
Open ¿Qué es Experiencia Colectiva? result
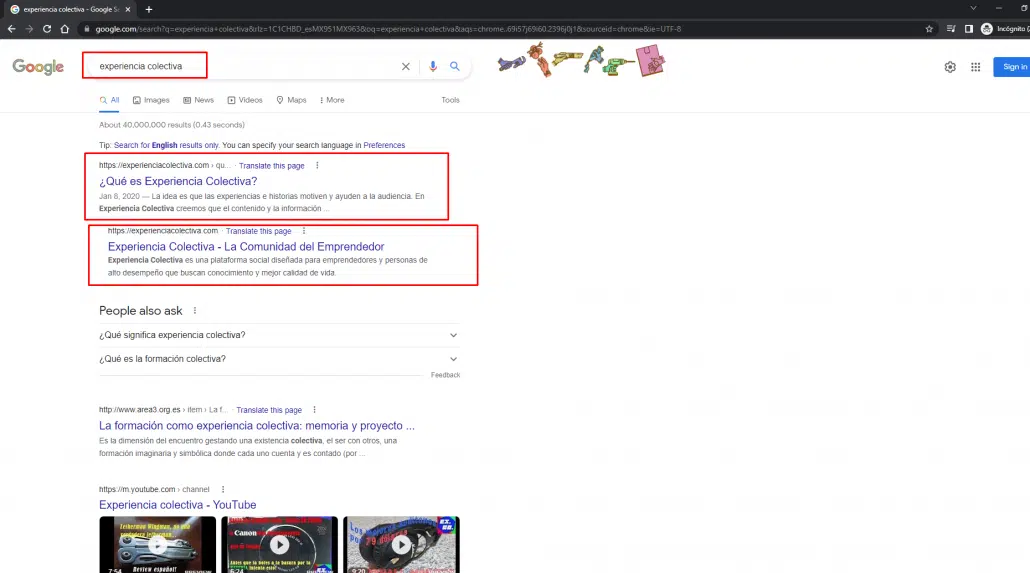click(x=178, y=181)
